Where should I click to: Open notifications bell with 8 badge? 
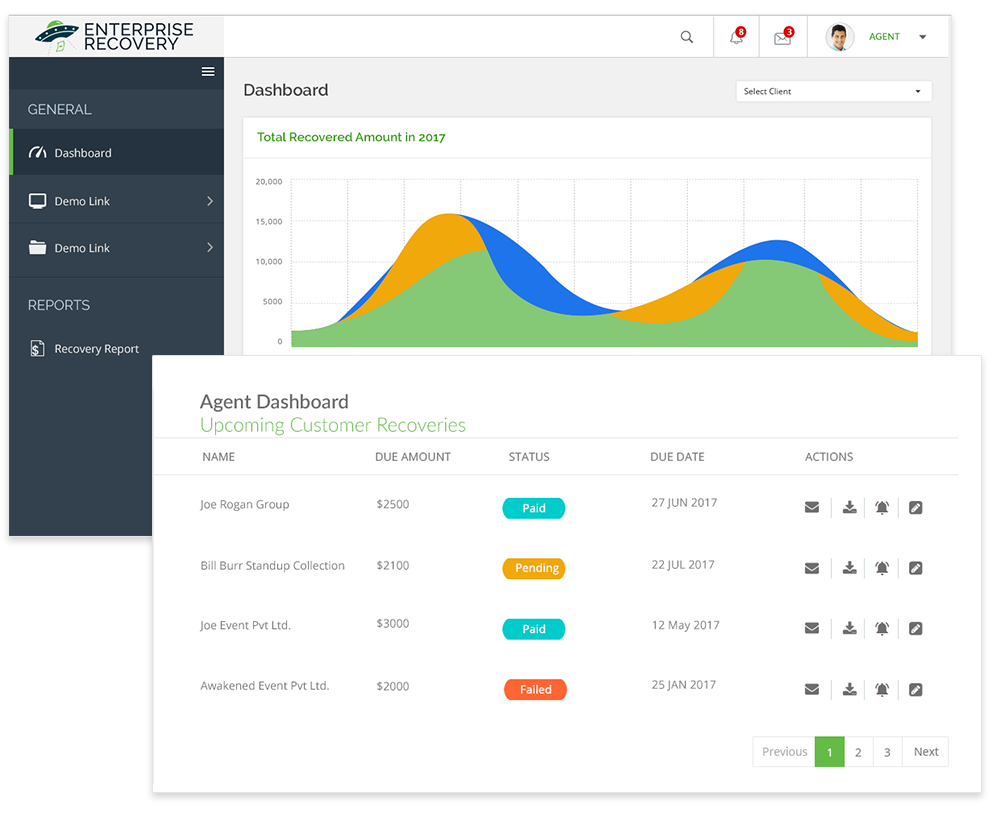coord(737,37)
